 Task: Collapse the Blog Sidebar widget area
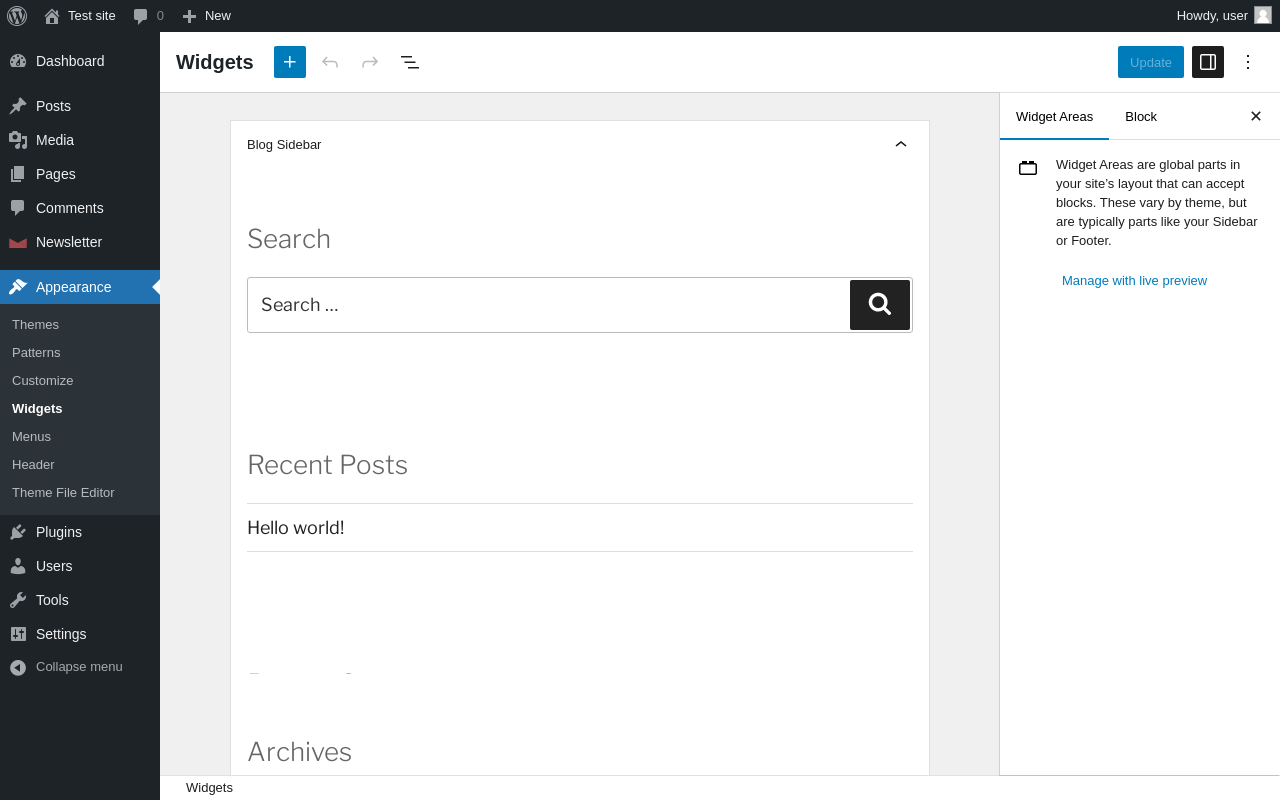tap(901, 144)
